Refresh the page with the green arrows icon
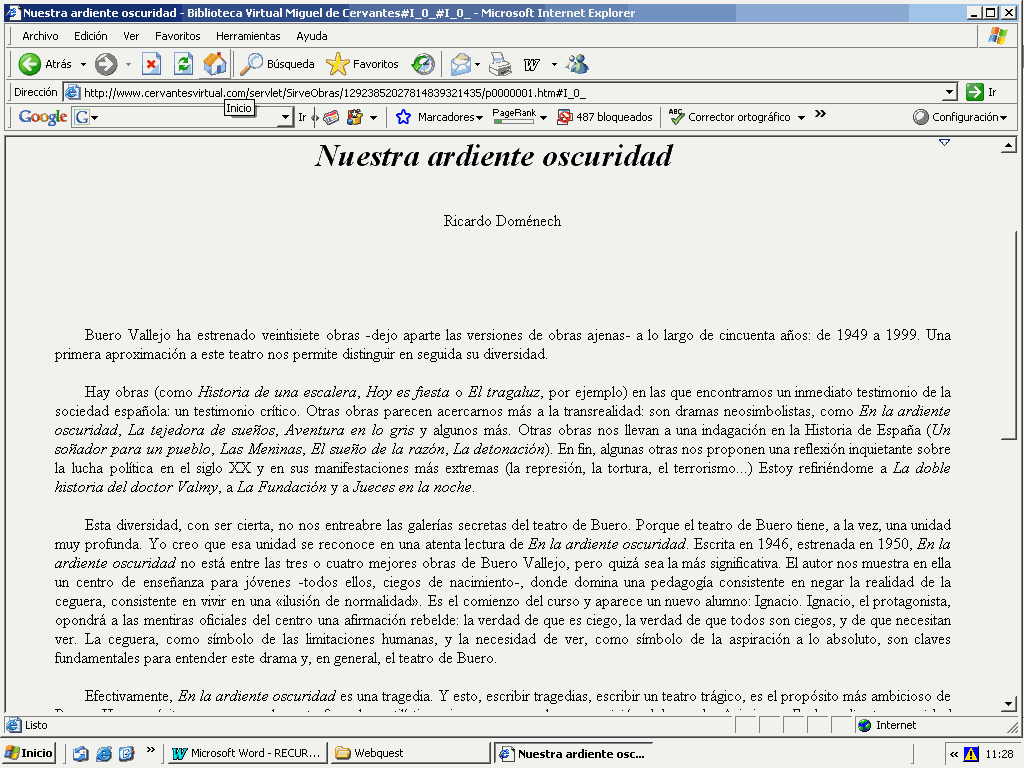This screenshot has height=768, width=1024. (184, 64)
